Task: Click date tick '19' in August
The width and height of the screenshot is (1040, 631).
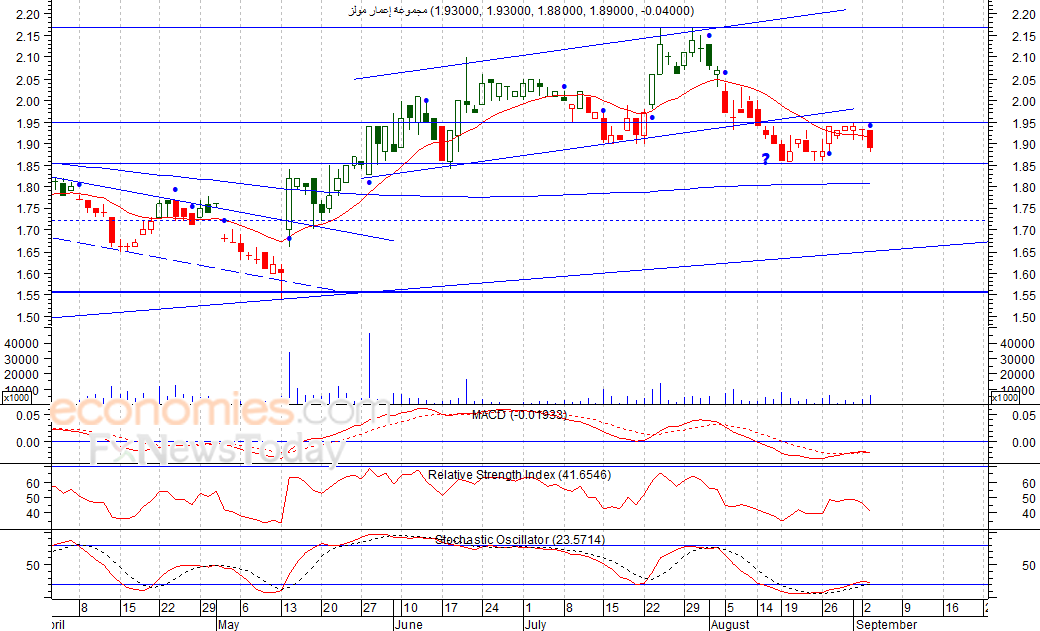Action: [791, 608]
